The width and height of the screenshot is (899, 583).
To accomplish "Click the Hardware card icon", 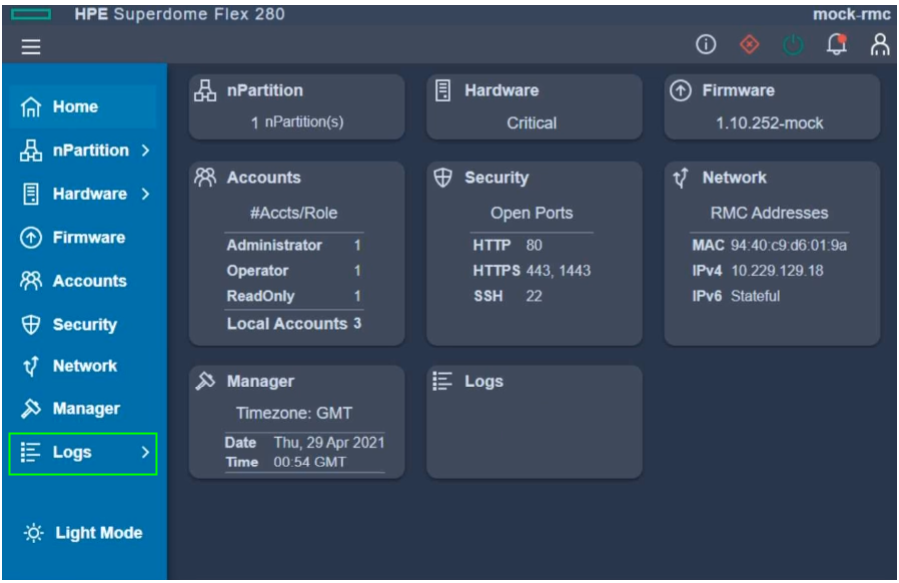I will [443, 91].
